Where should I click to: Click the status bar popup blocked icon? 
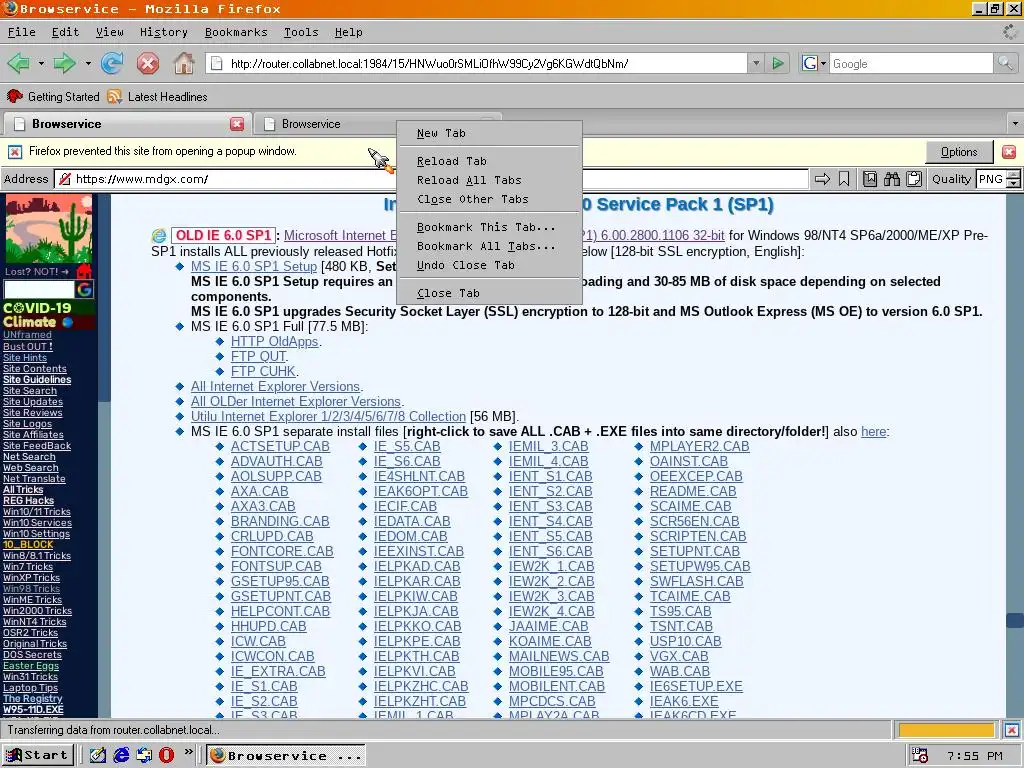click(x=1012, y=730)
